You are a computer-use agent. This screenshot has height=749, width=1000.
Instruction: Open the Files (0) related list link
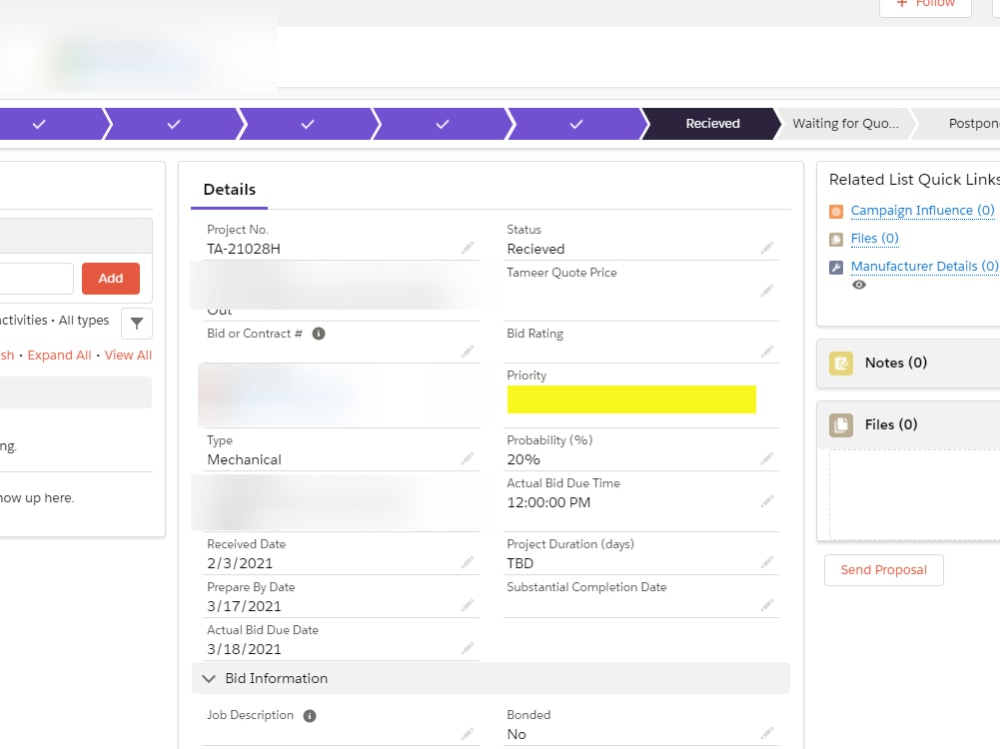point(873,238)
